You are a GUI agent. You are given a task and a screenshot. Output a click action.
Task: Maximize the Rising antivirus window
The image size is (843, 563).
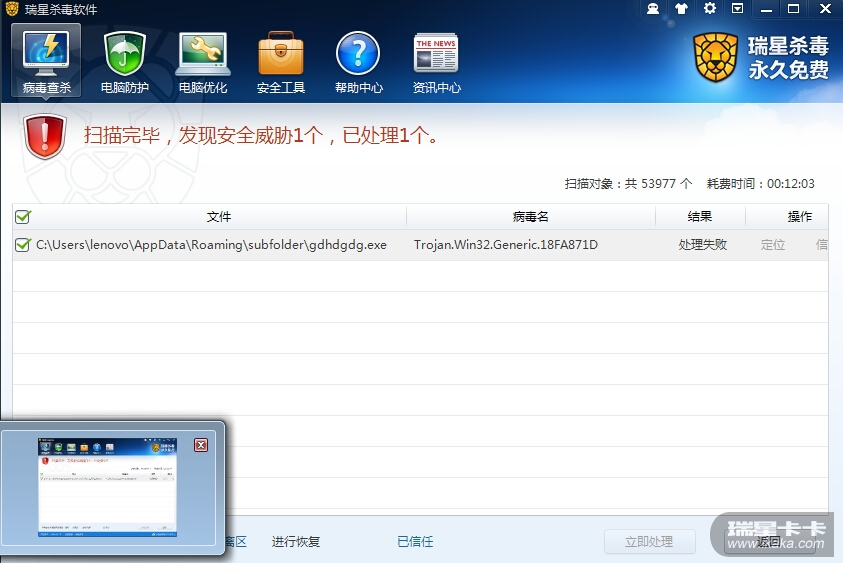tap(794, 9)
